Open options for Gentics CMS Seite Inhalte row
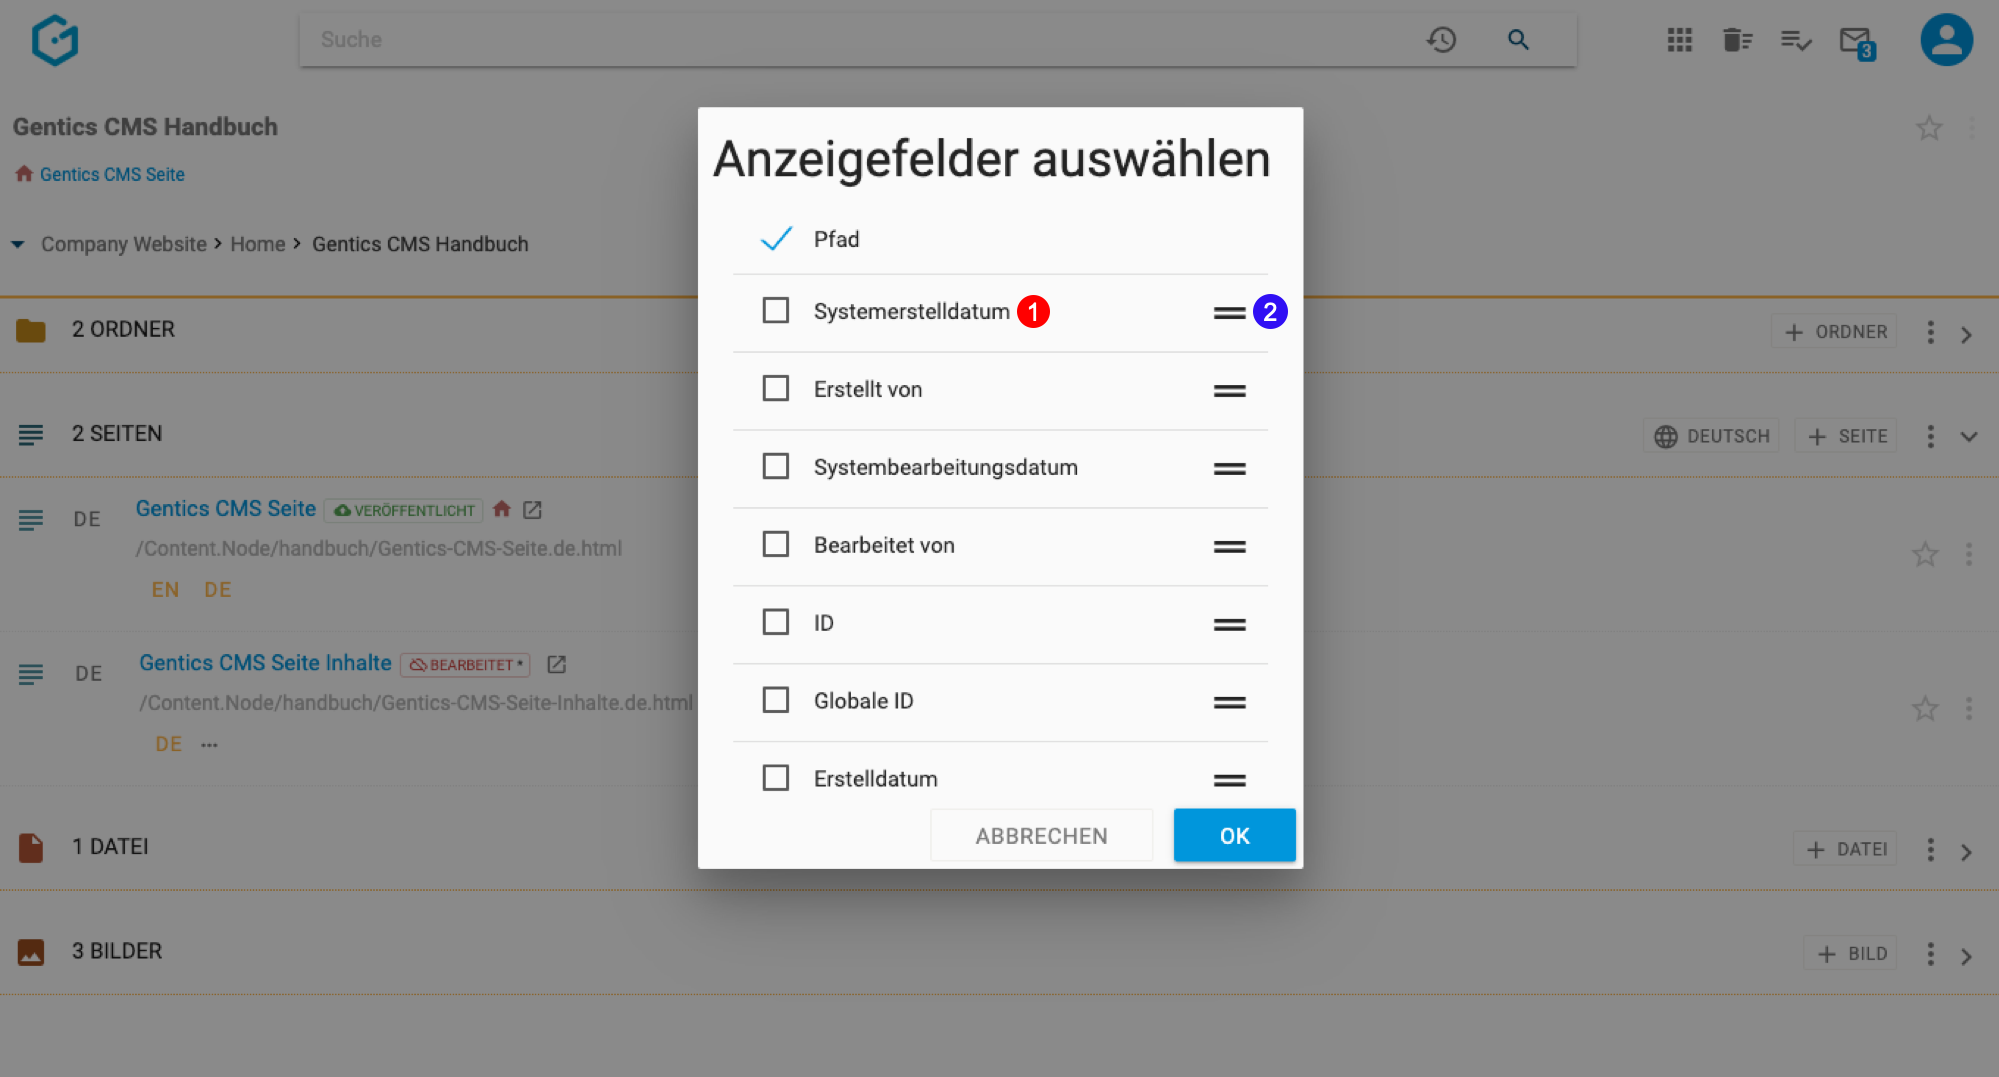This screenshot has height=1077, width=1999. 1968,709
